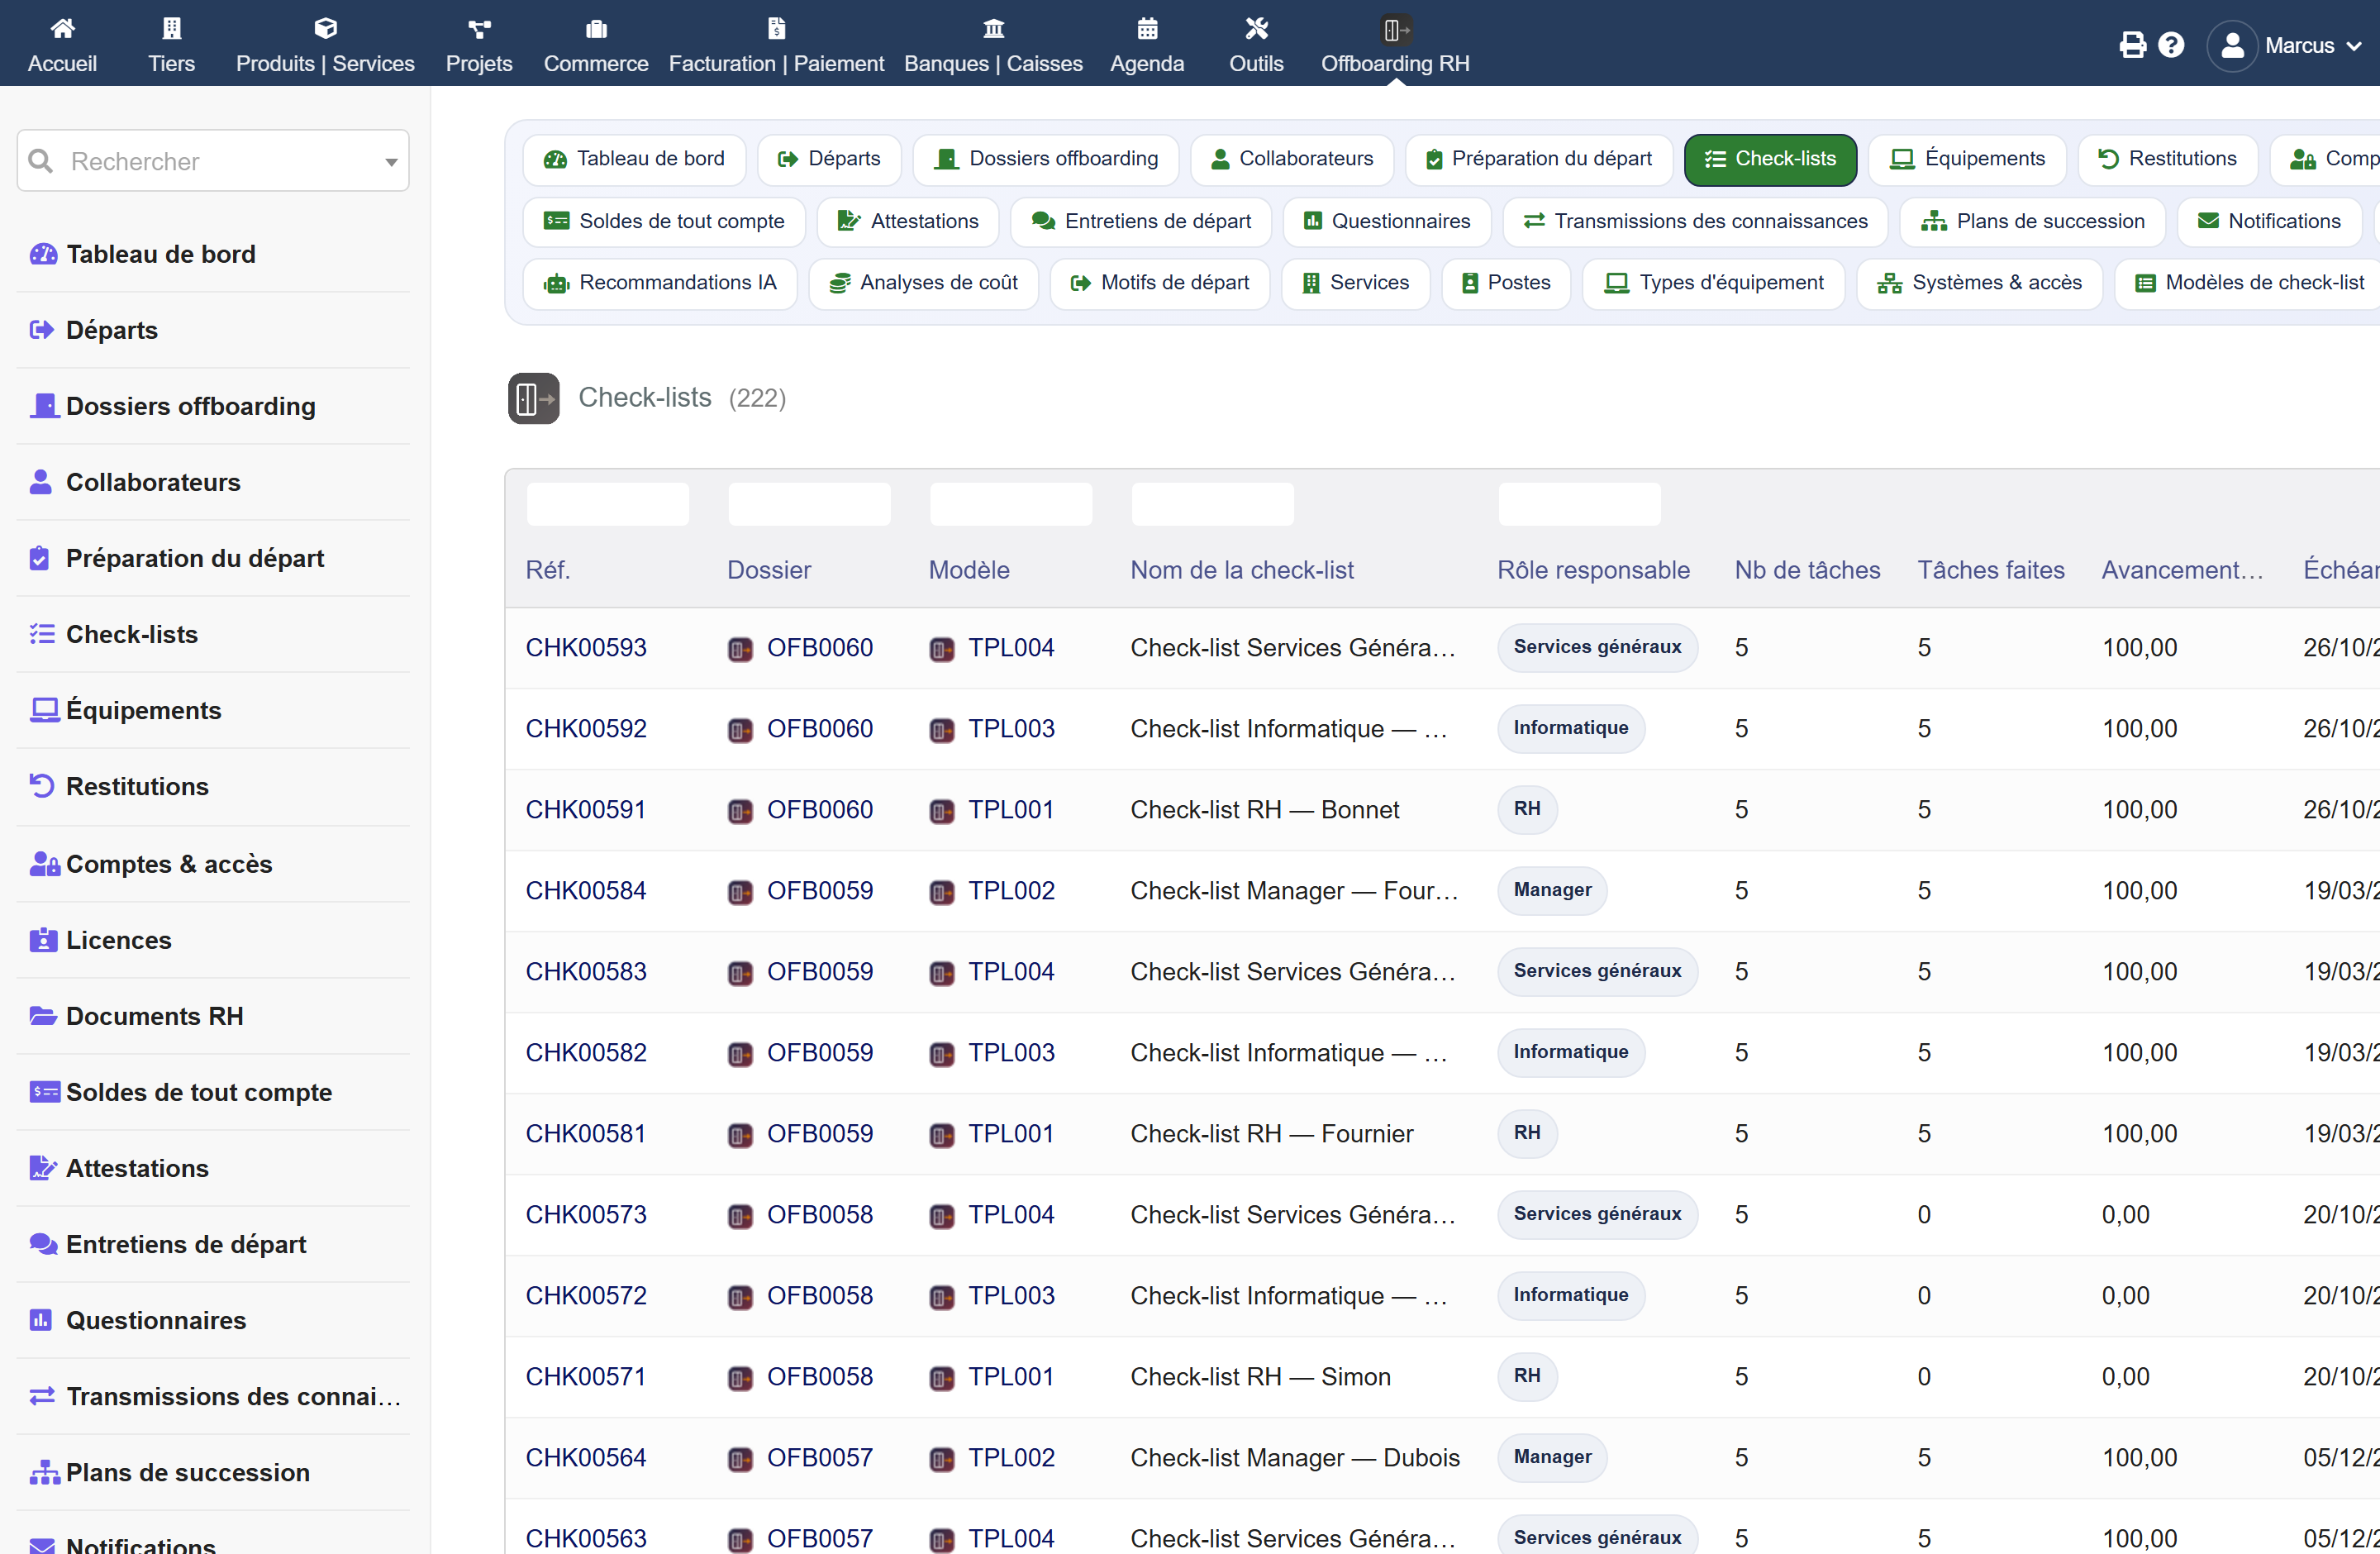The width and height of the screenshot is (2380, 1554).
Task: Open the Équipements tab
Action: pos(1967,159)
